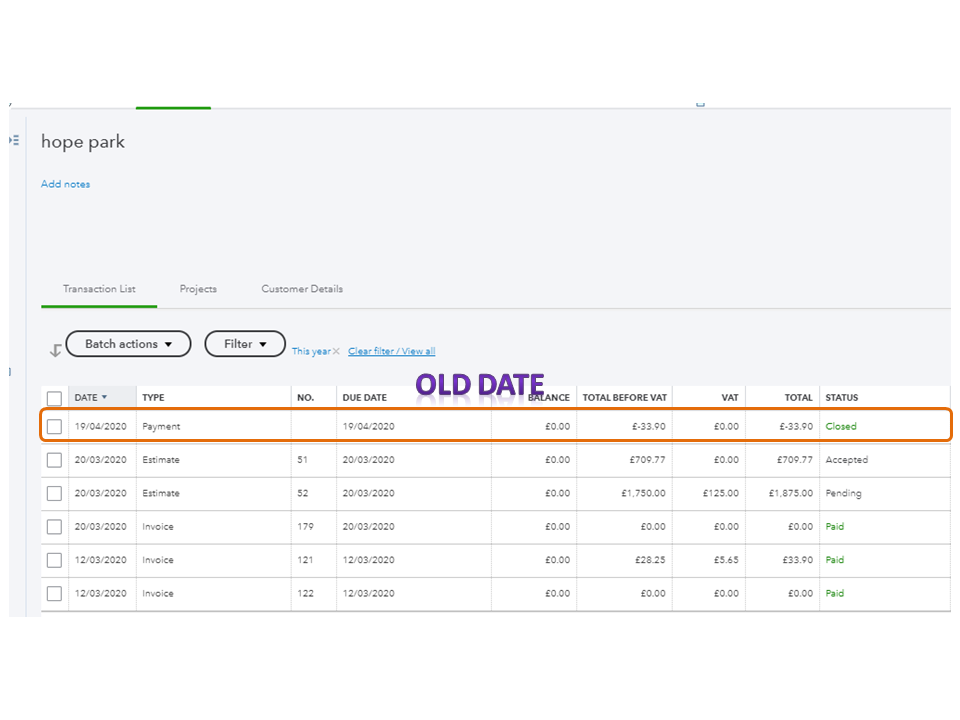Expand the left navigation panel icon
Viewport: 960px width, 720px height.
point(14,141)
